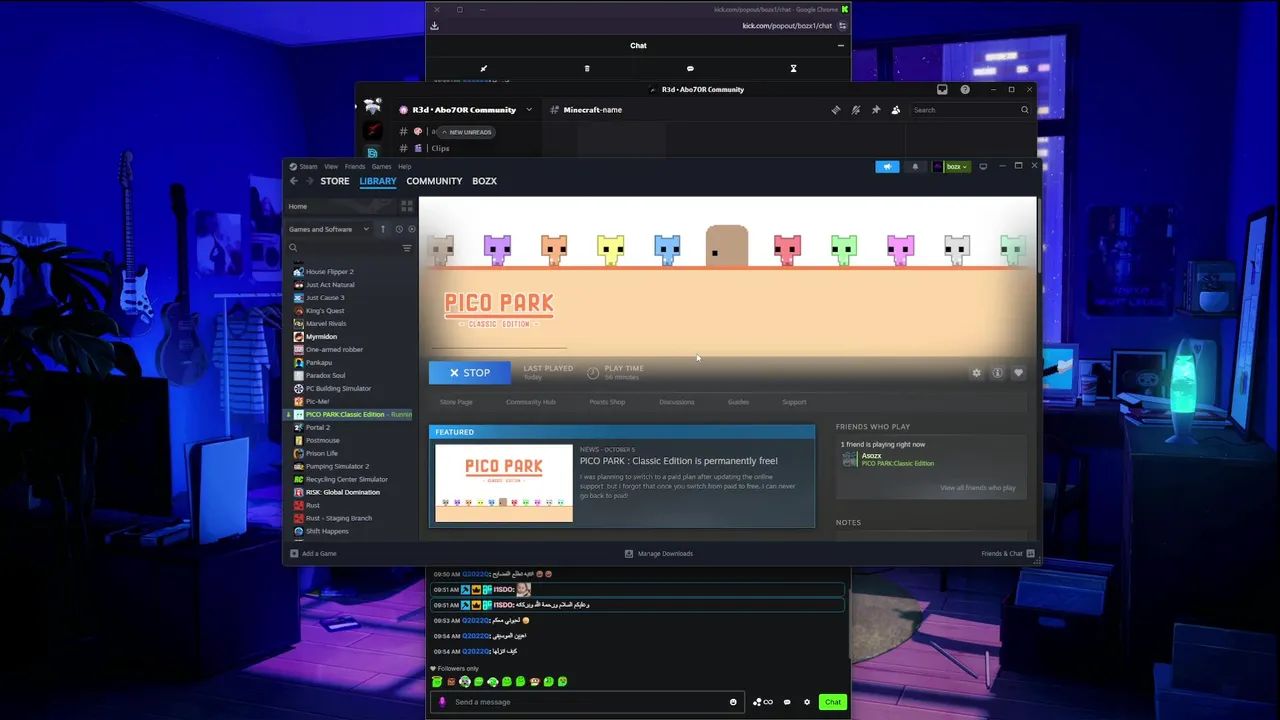Open advanced filter icon next to library search

coord(406,248)
